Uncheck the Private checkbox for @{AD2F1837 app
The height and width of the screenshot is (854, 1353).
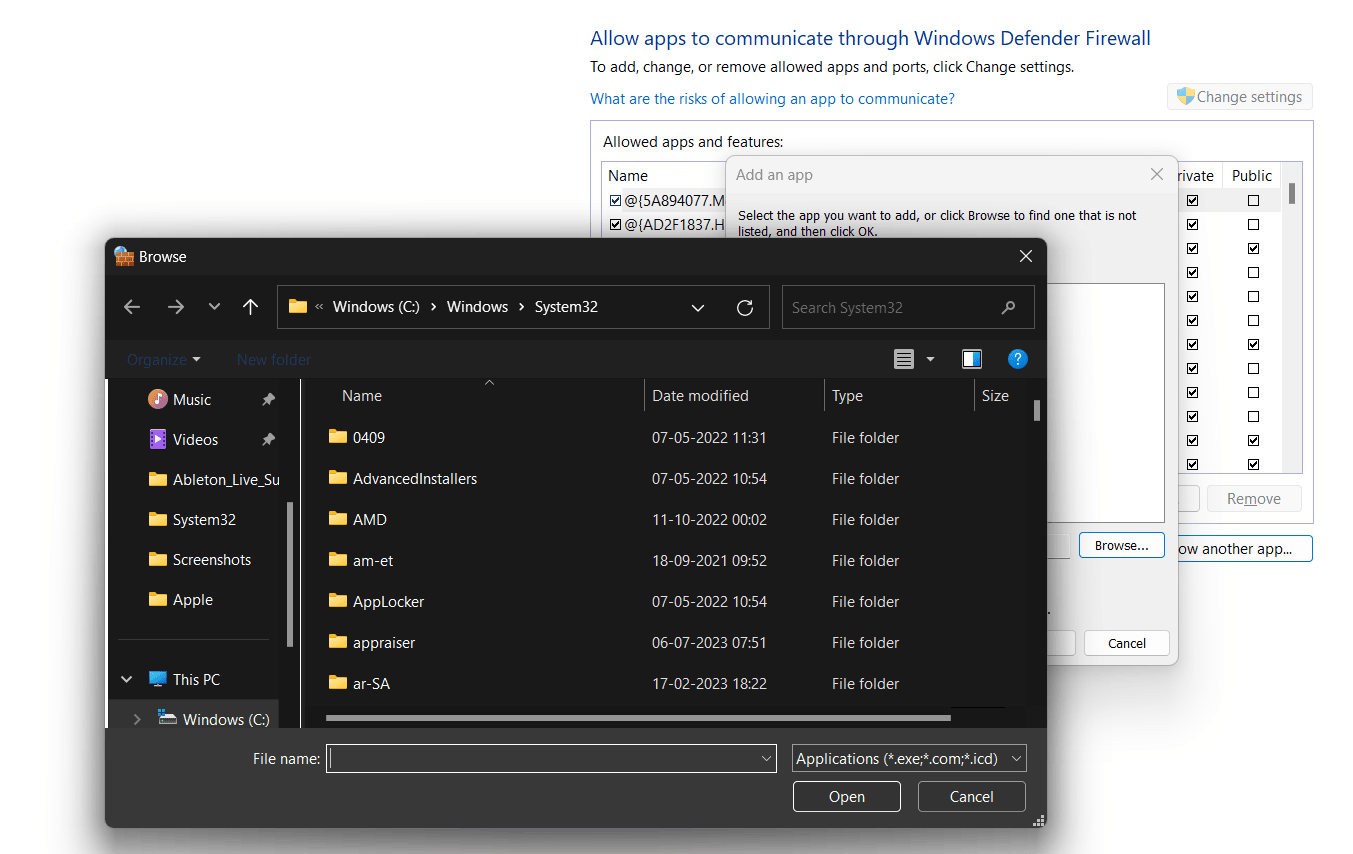click(1192, 224)
